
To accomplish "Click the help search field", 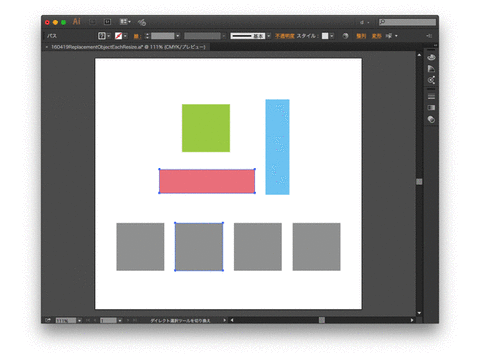I will pos(407,22).
